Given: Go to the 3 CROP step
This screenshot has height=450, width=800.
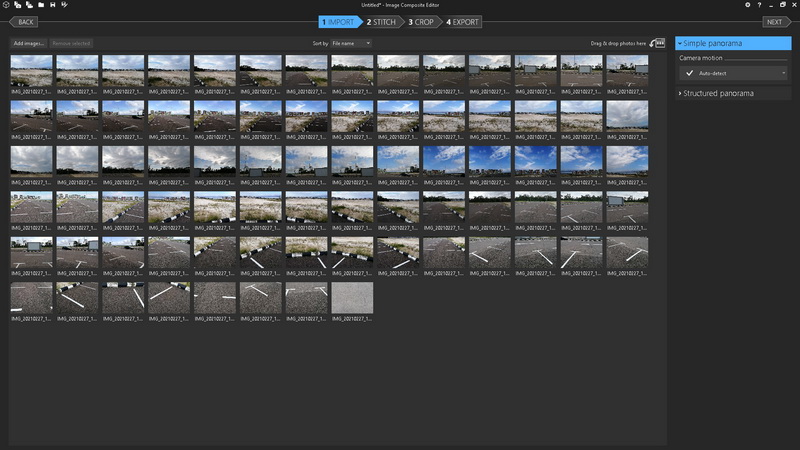Looking at the screenshot, I should click(x=423, y=21).
